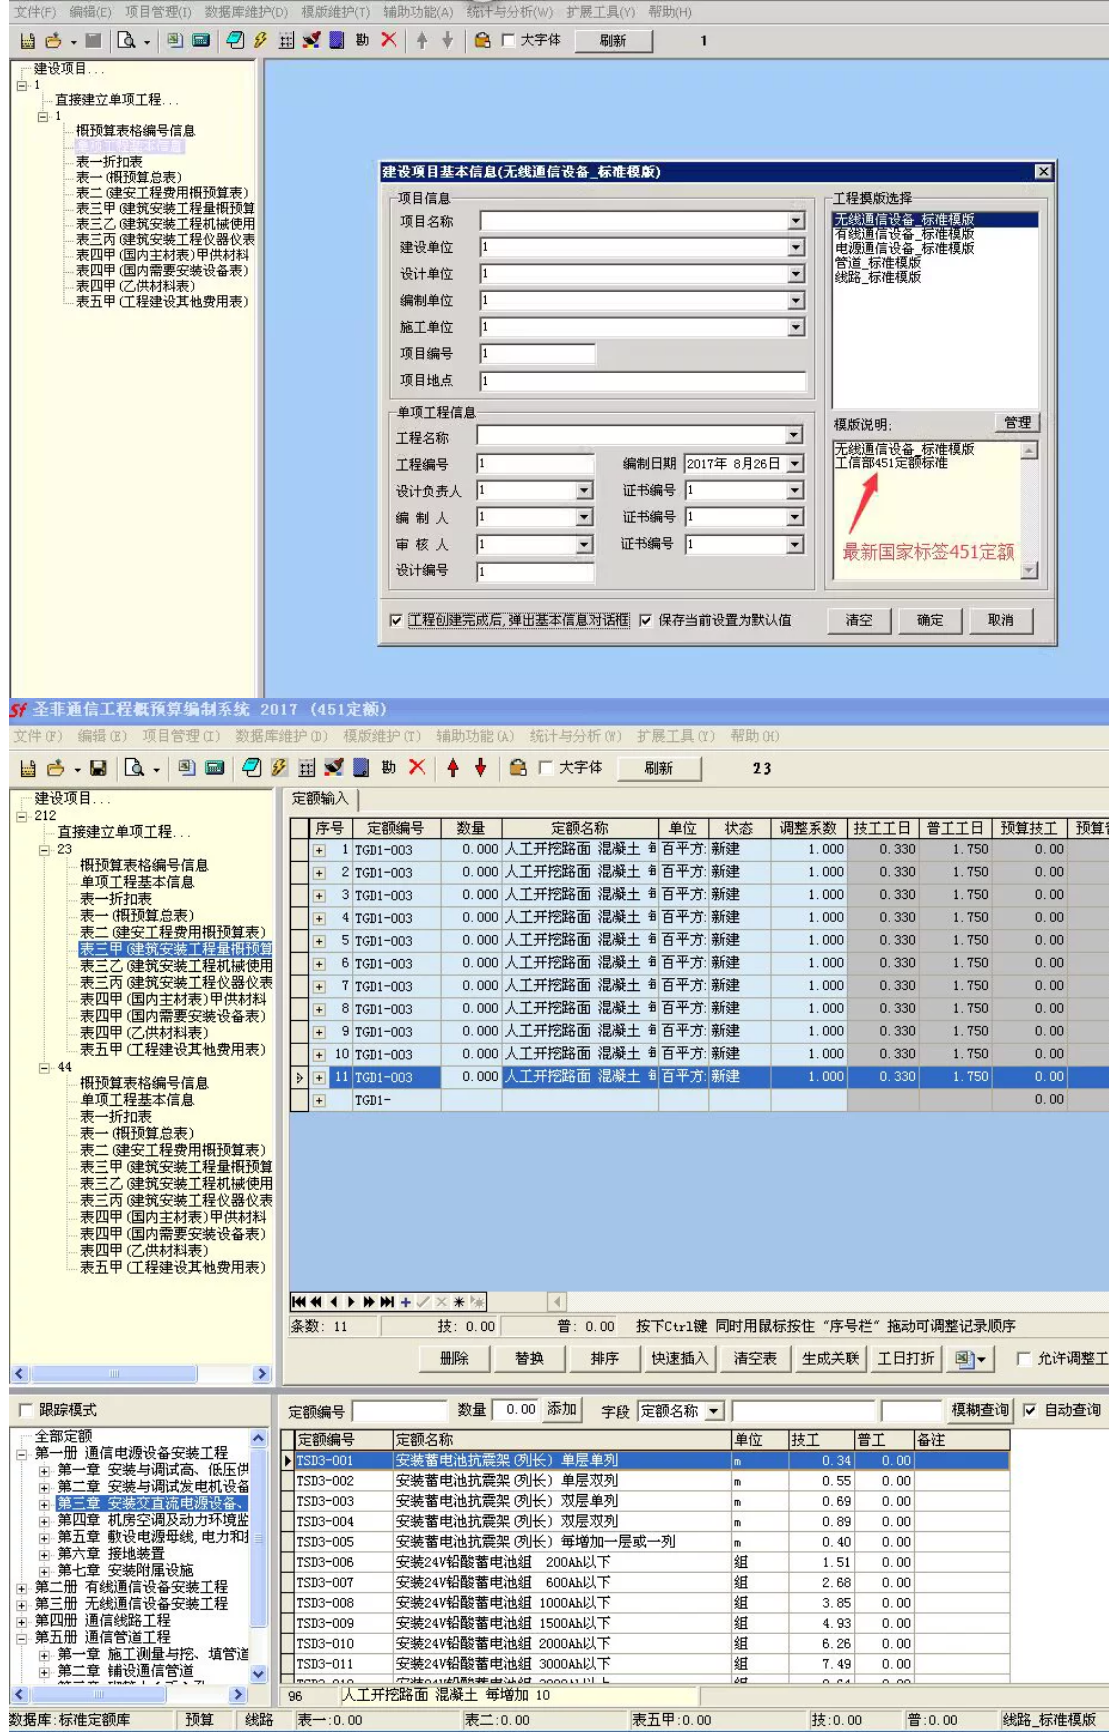Click the 模糊查询 button
This screenshot has width=1109, height=1733.
click(980, 1410)
